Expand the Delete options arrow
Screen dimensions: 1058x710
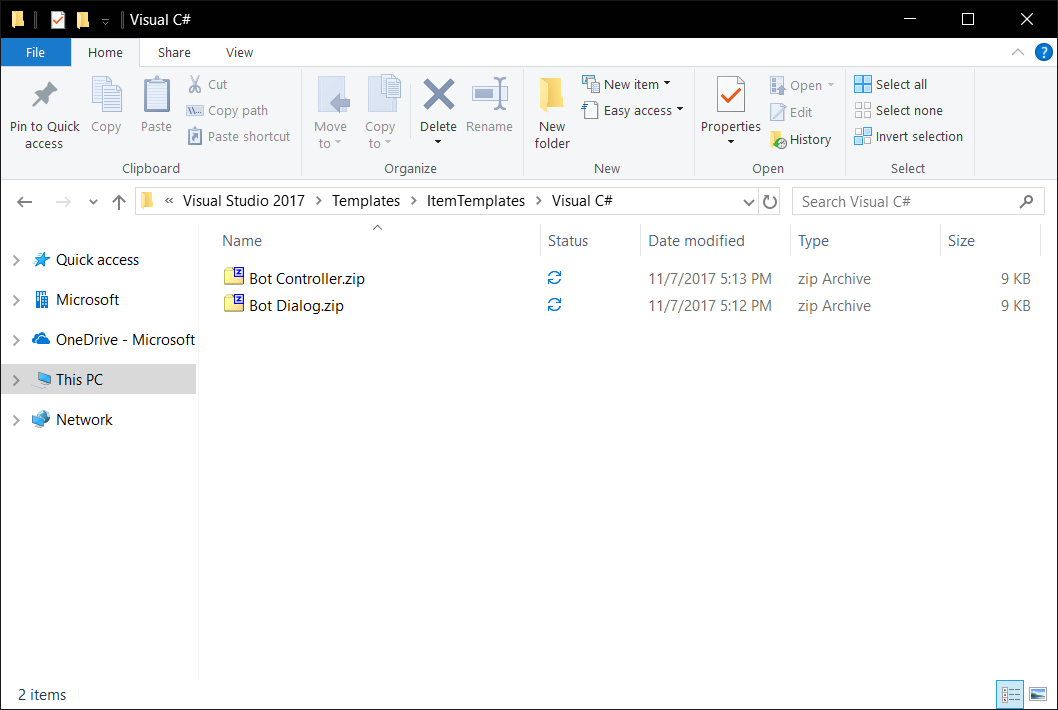click(438, 142)
